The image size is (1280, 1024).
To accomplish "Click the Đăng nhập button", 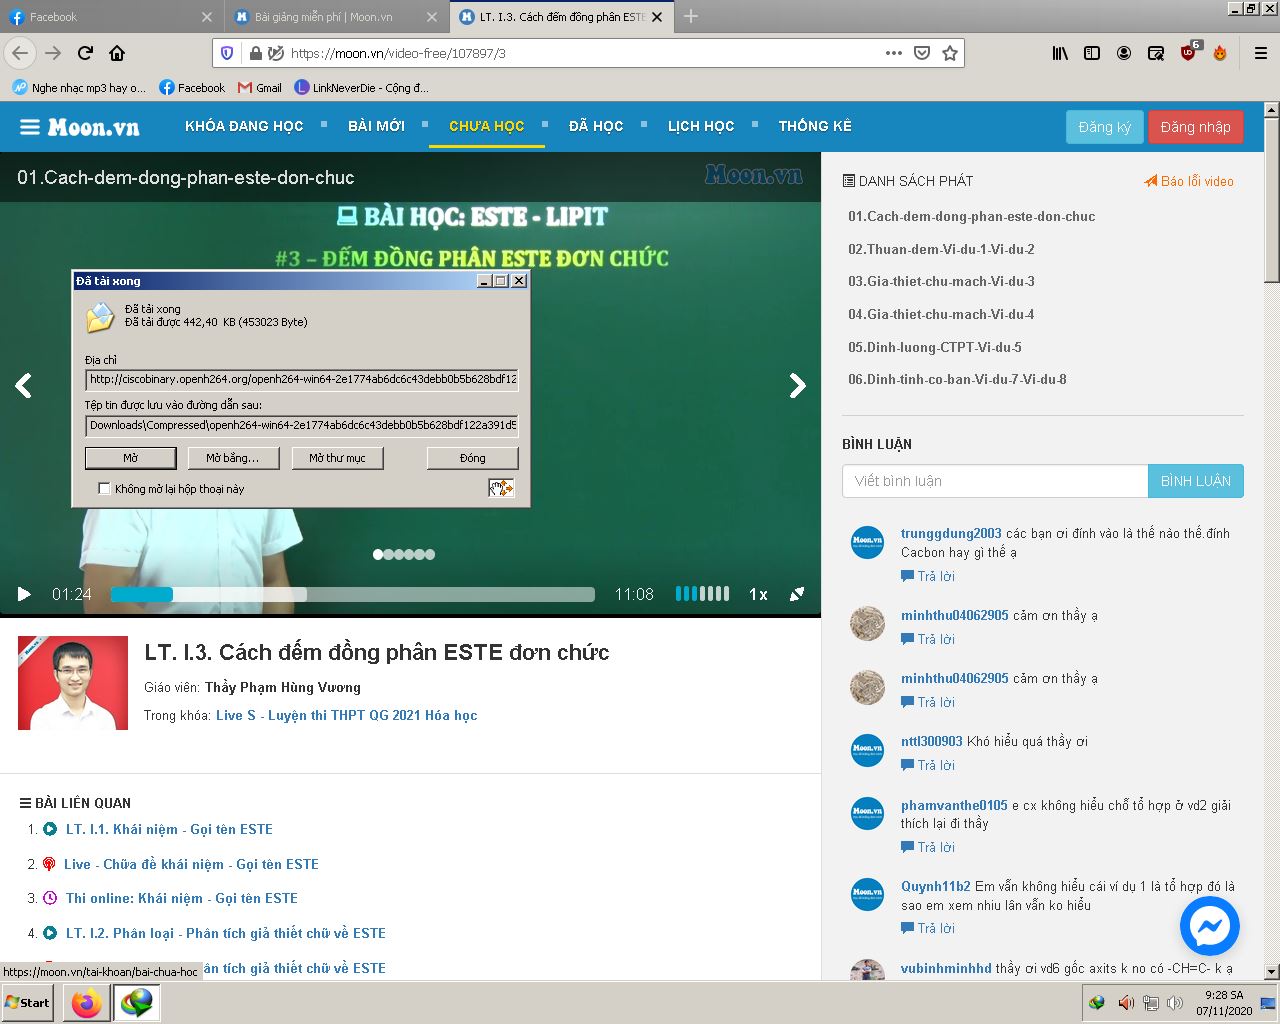I will tap(1196, 127).
